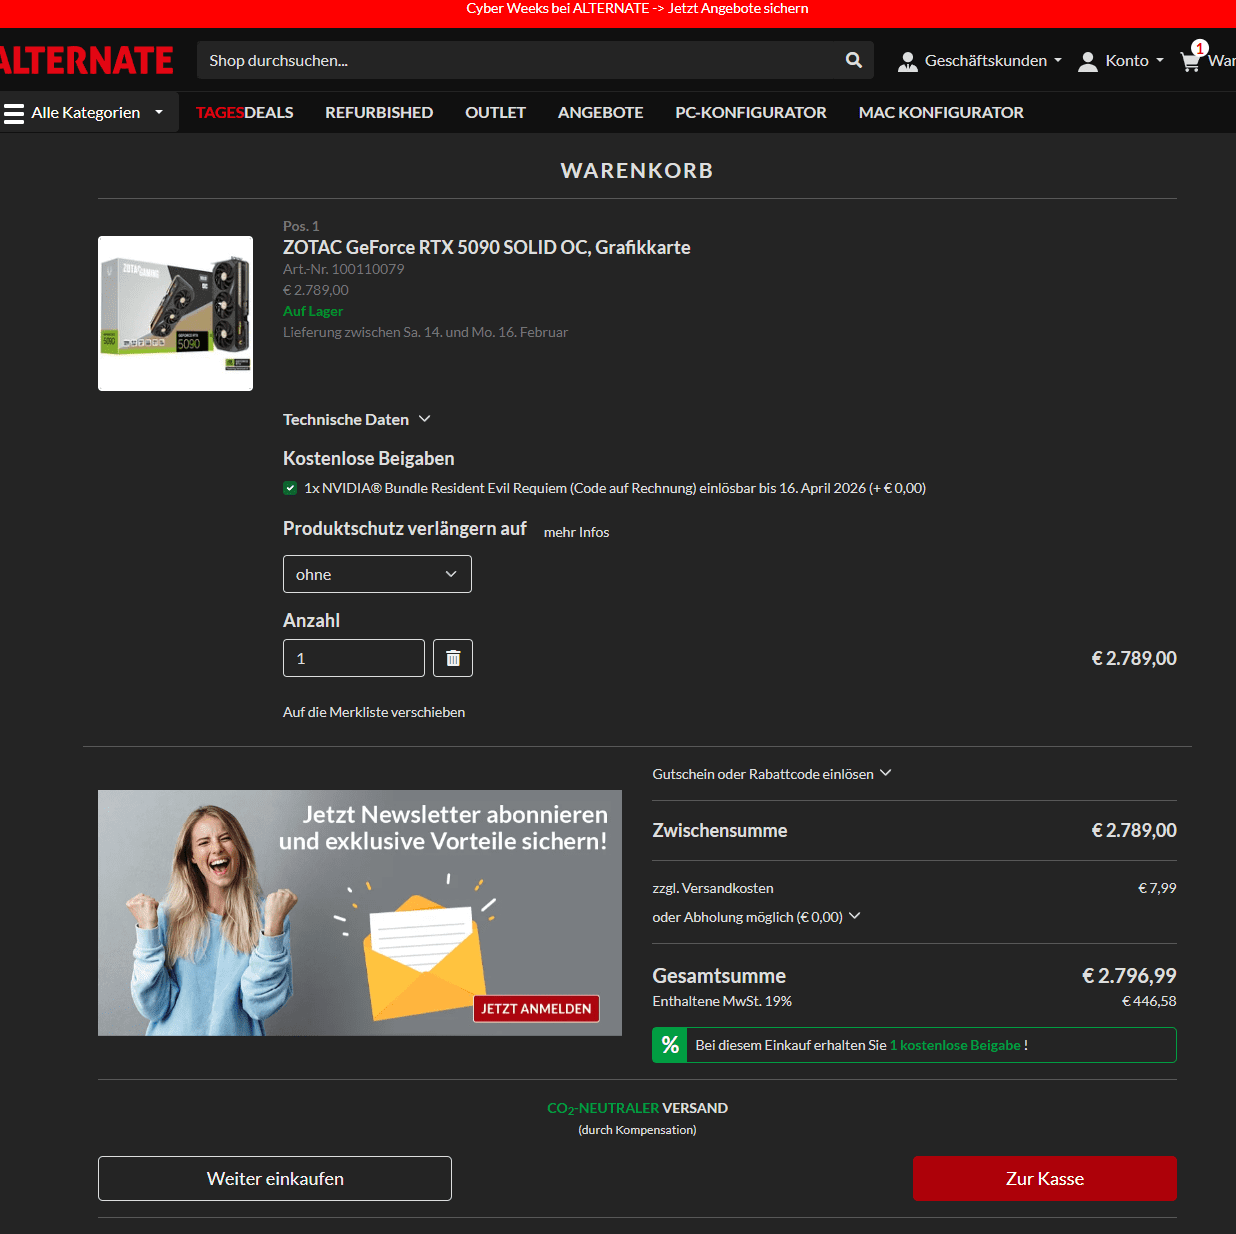This screenshot has height=1234, width=1236.
Task: Click the RTX 5090 product thumbnail
Action: coord(175,313)
